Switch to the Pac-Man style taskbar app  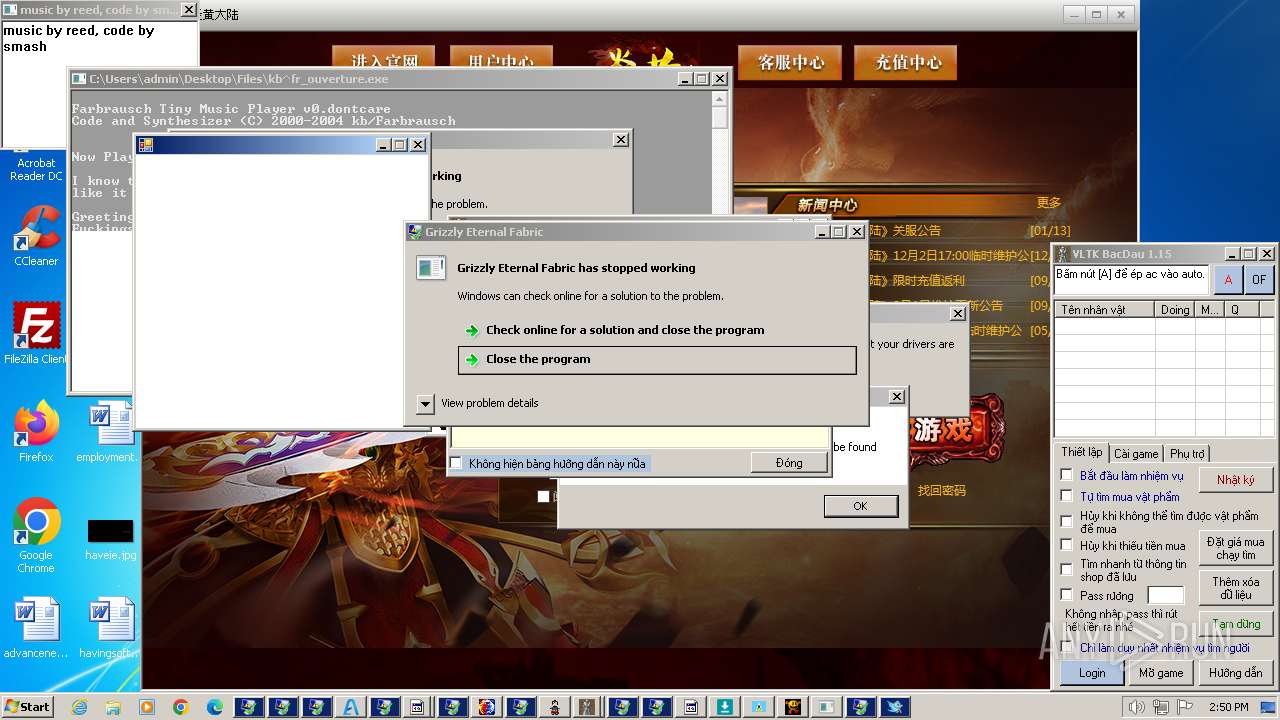[793, 707]
